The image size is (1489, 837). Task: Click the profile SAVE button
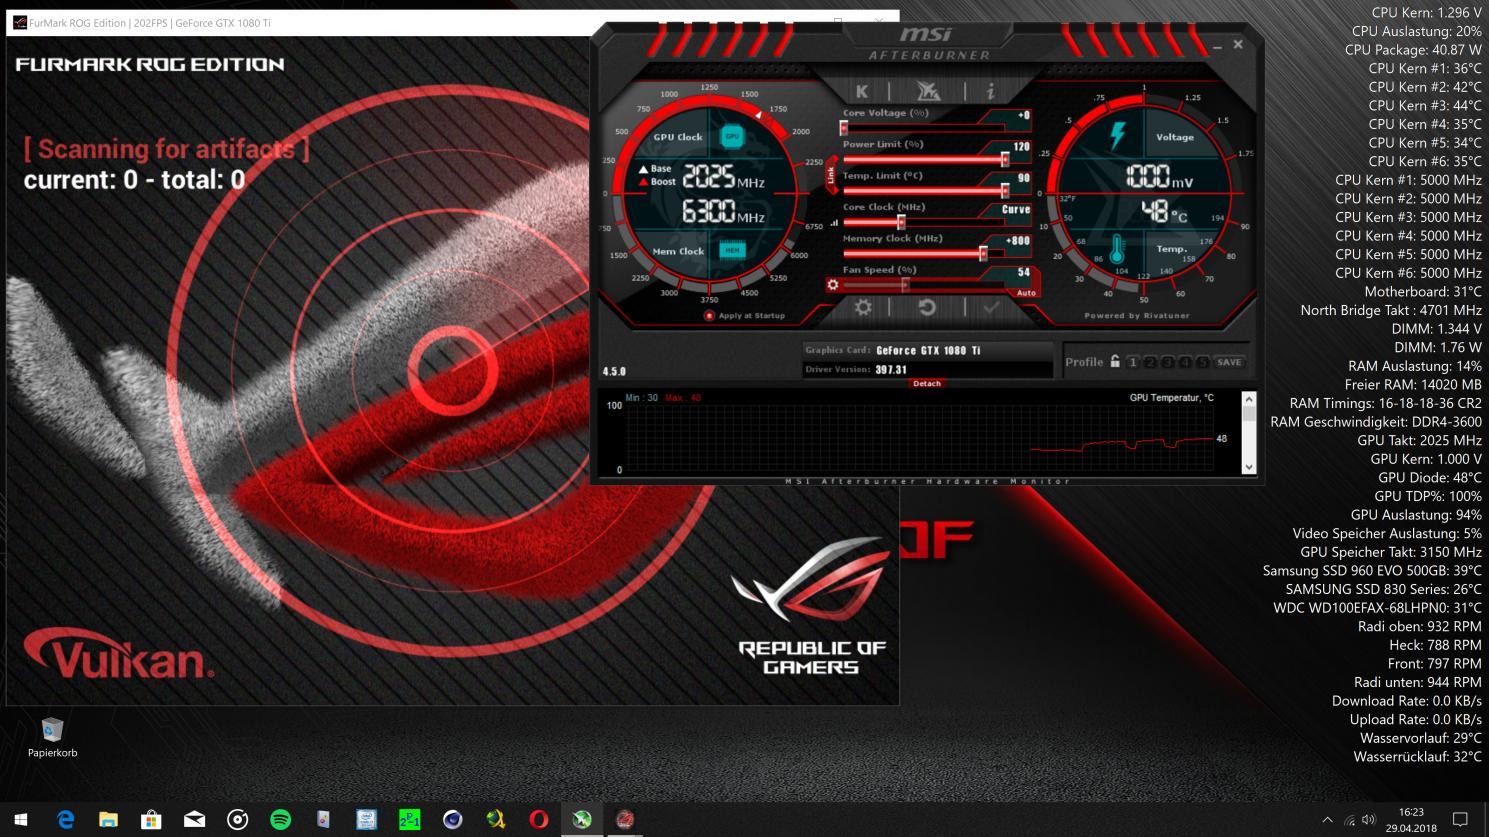click(1229, 362)
